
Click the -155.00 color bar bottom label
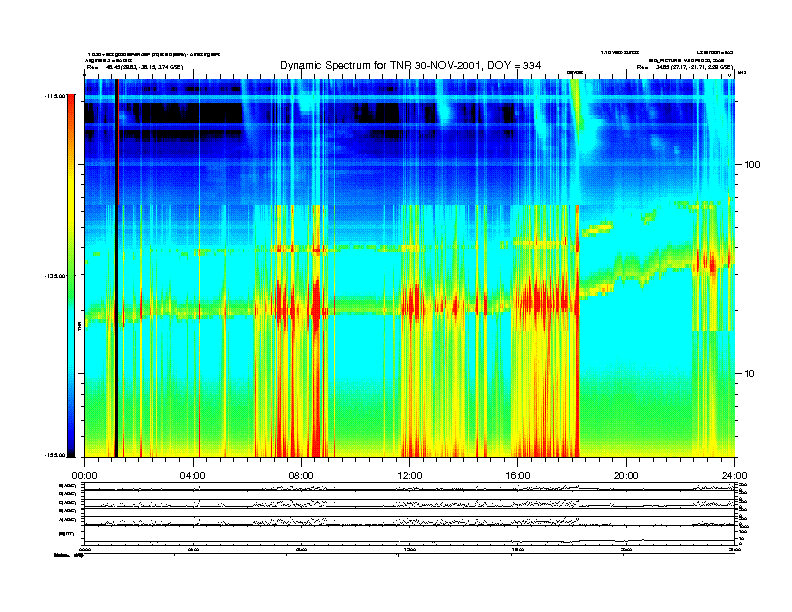coord(55,455)
